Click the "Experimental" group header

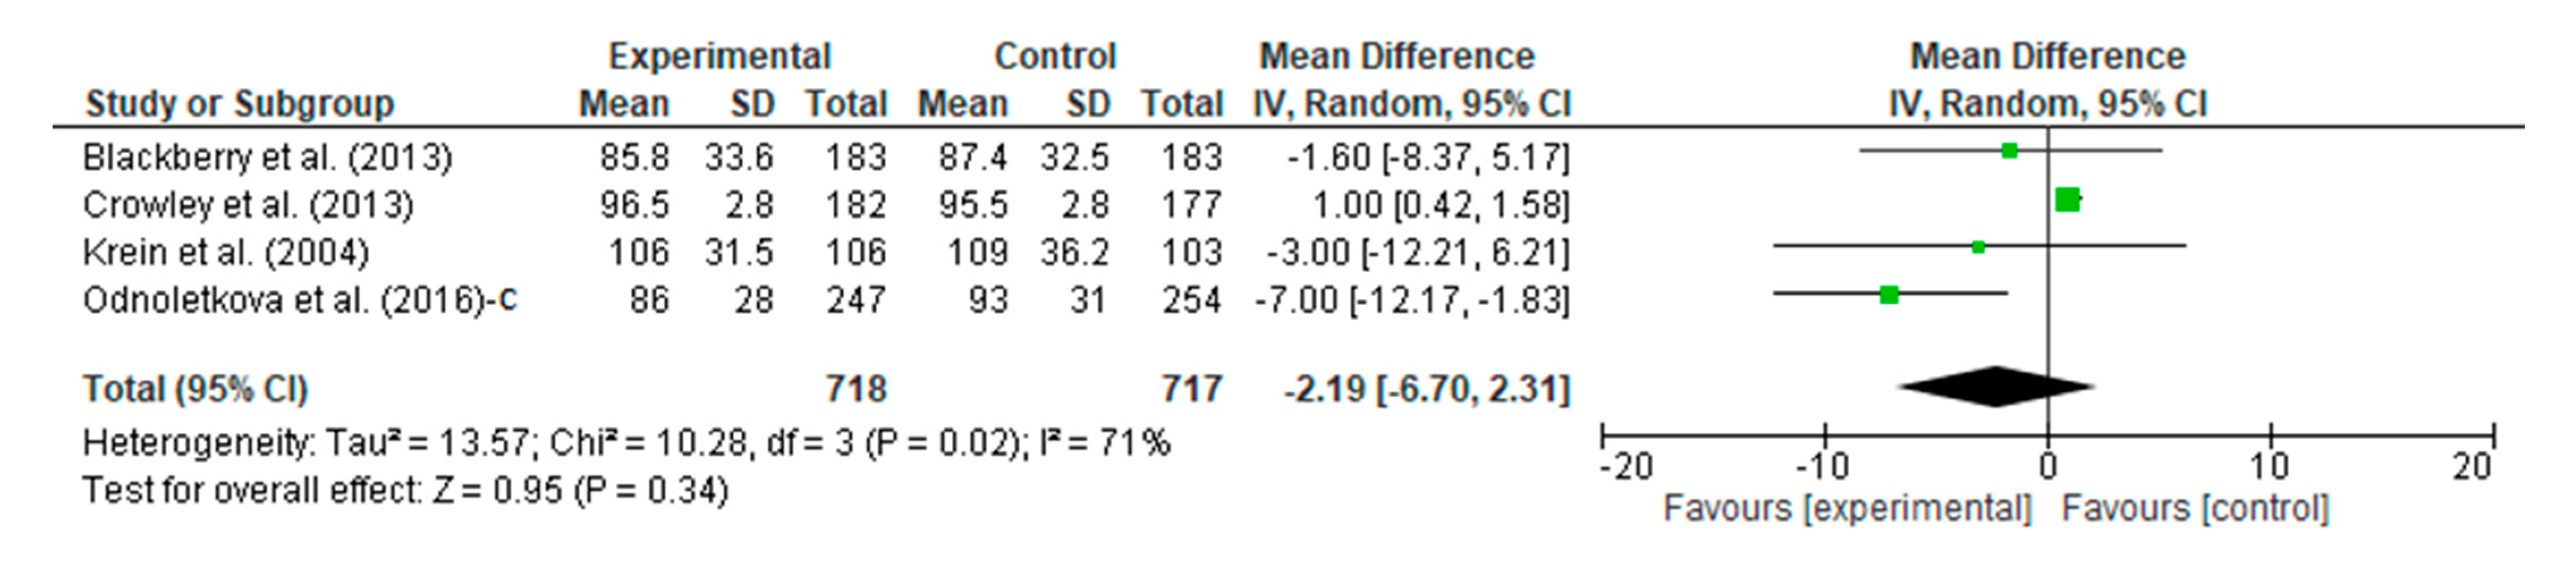[719, 56]
